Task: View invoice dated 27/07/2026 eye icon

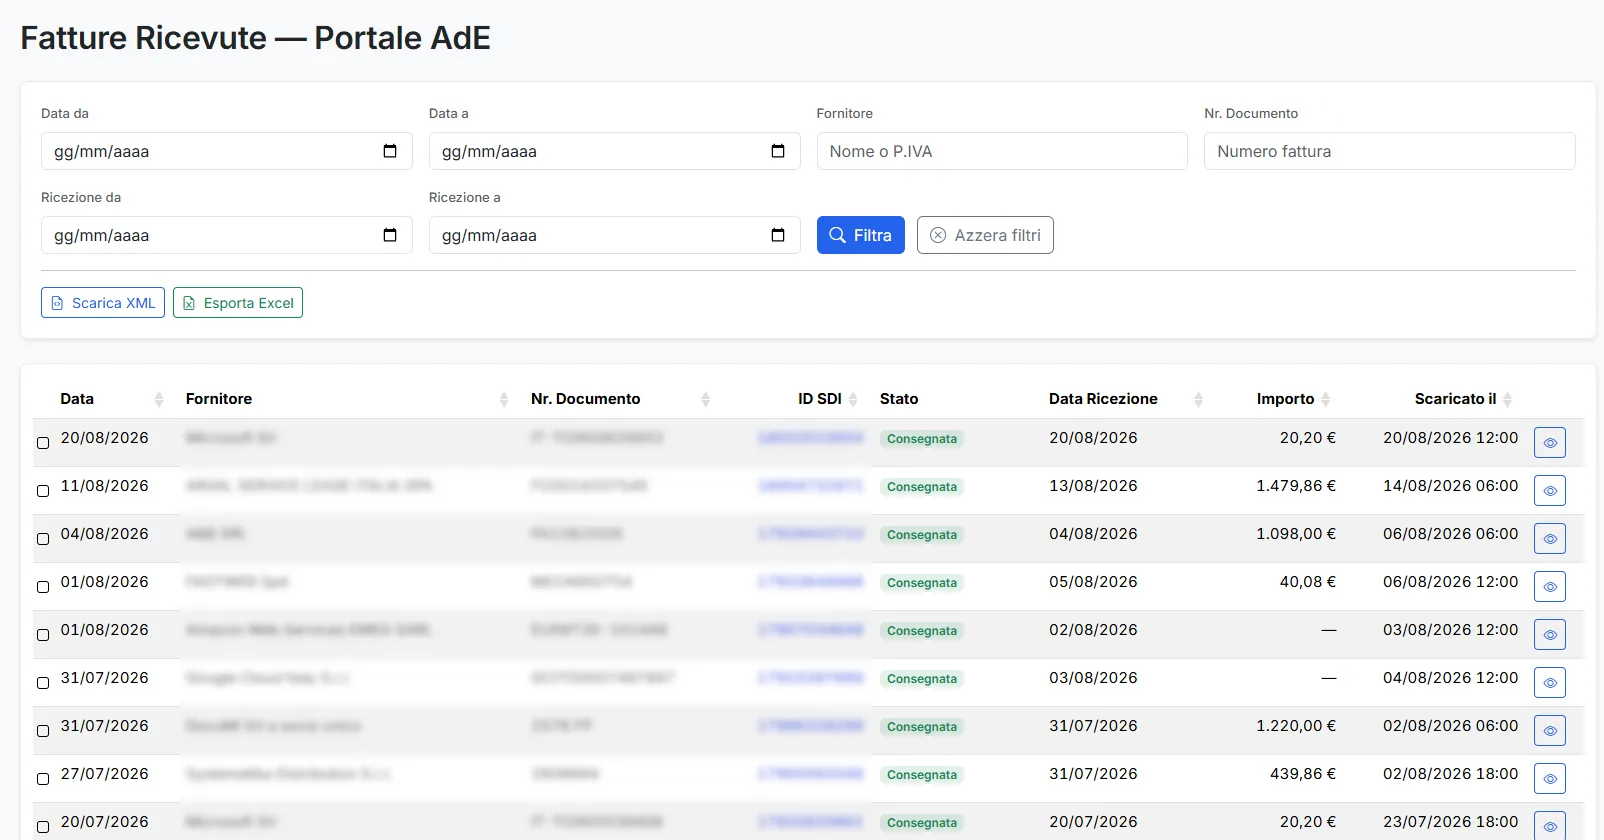Action: 1550,779
